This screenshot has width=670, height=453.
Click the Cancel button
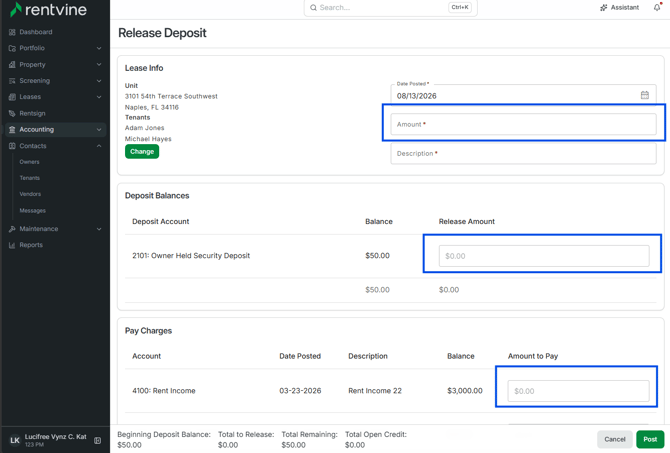click(614, 439)
